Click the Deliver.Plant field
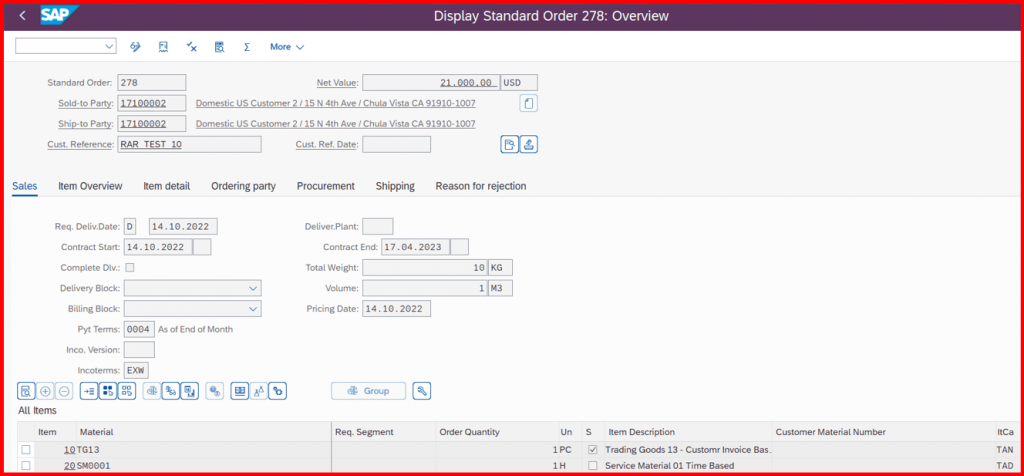This screenshot has width=1024, height=476. tap(377, 227)
